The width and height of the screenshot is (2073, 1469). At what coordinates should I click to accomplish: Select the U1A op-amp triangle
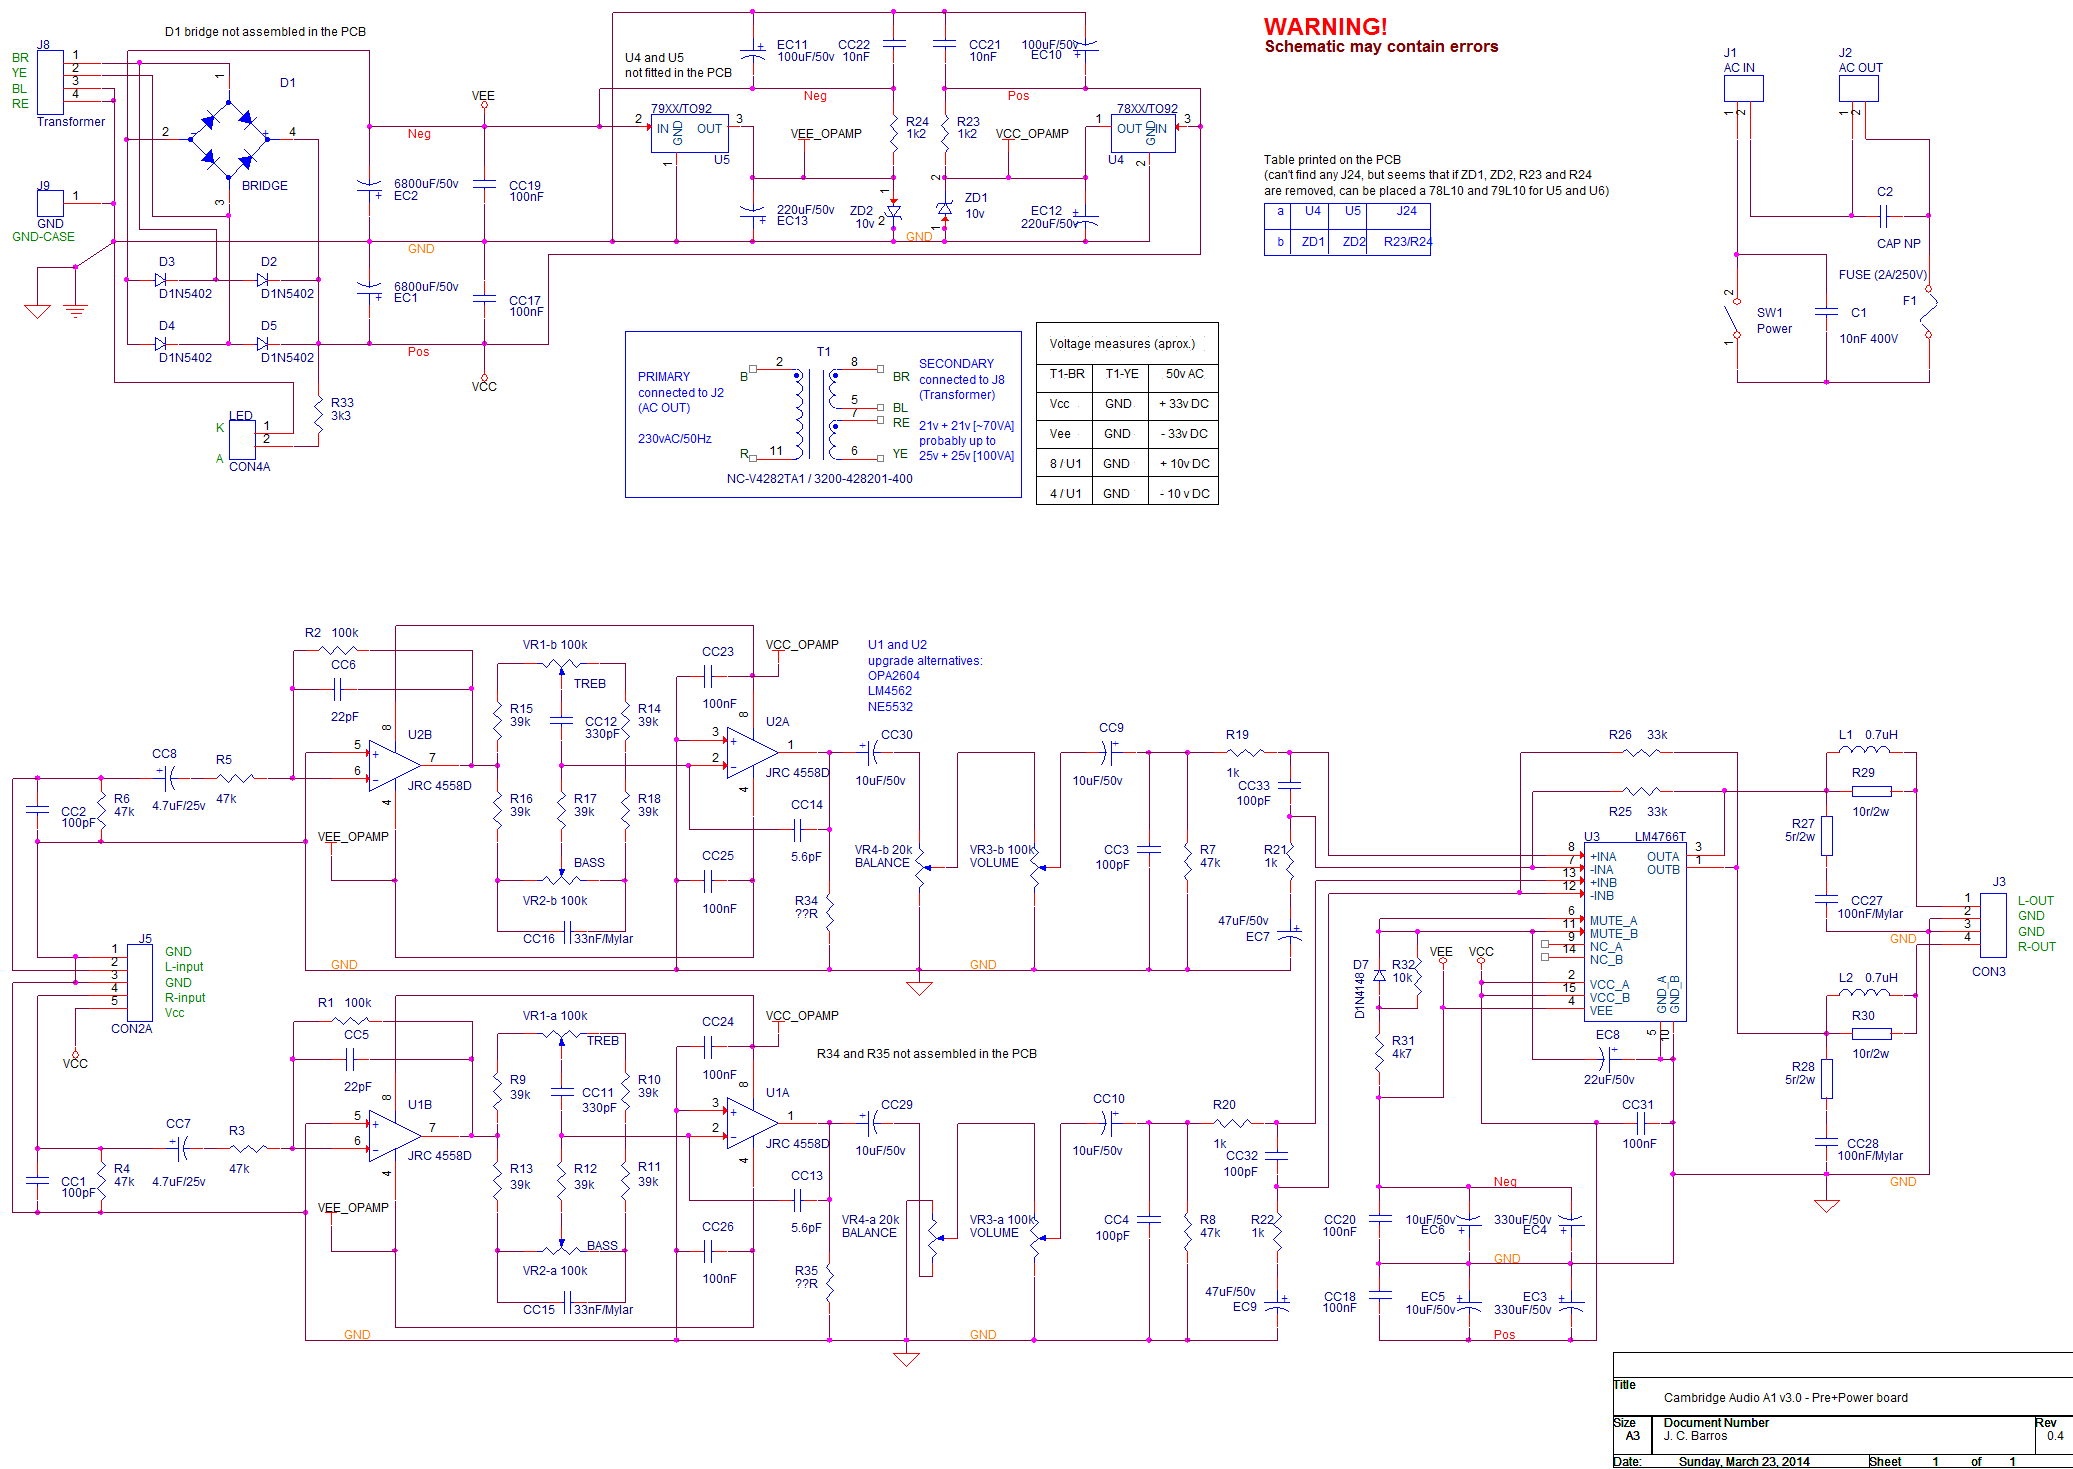click(752, 1122)
